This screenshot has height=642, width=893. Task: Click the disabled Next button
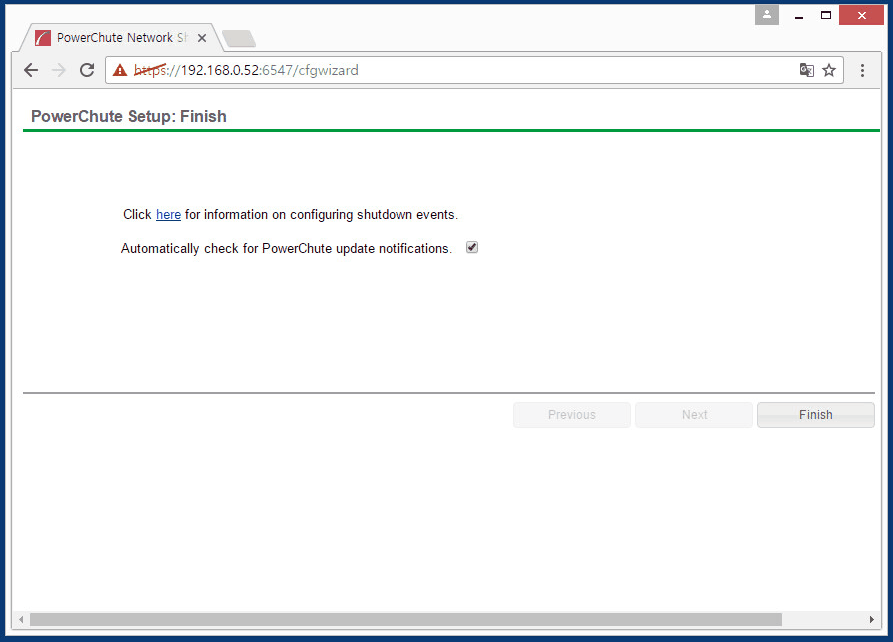694,415
